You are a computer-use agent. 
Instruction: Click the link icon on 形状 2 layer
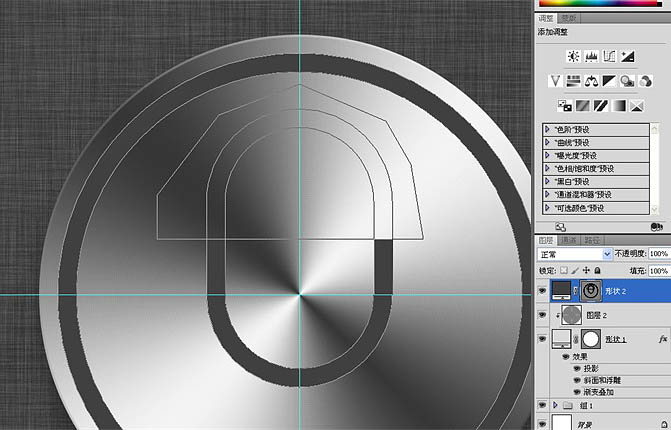(576, 291)
